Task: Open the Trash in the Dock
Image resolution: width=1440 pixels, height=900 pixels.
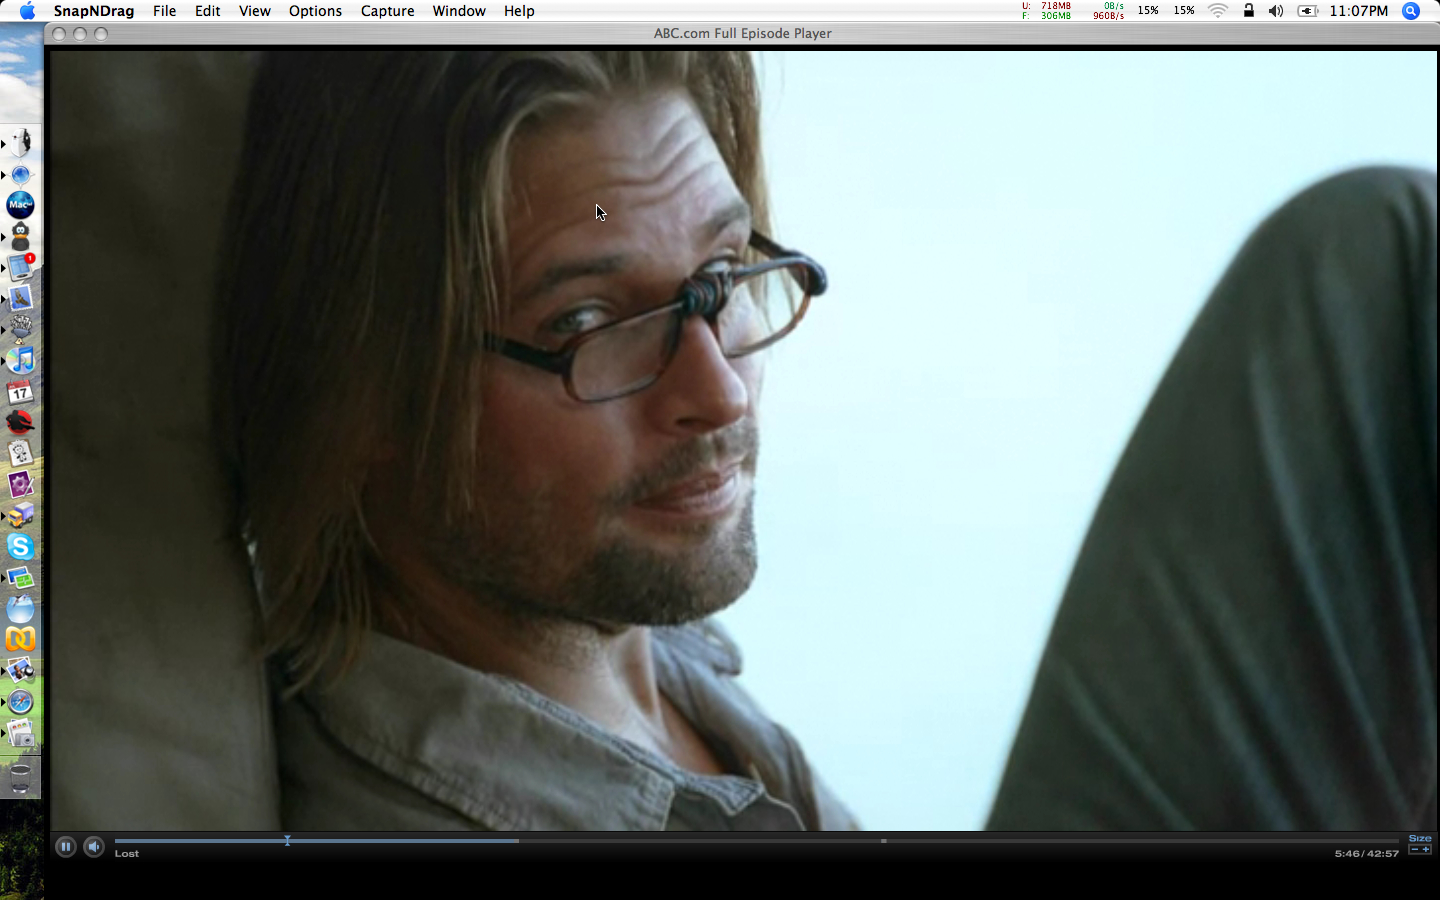Action: pyautogui.click(x=20, y=778)
